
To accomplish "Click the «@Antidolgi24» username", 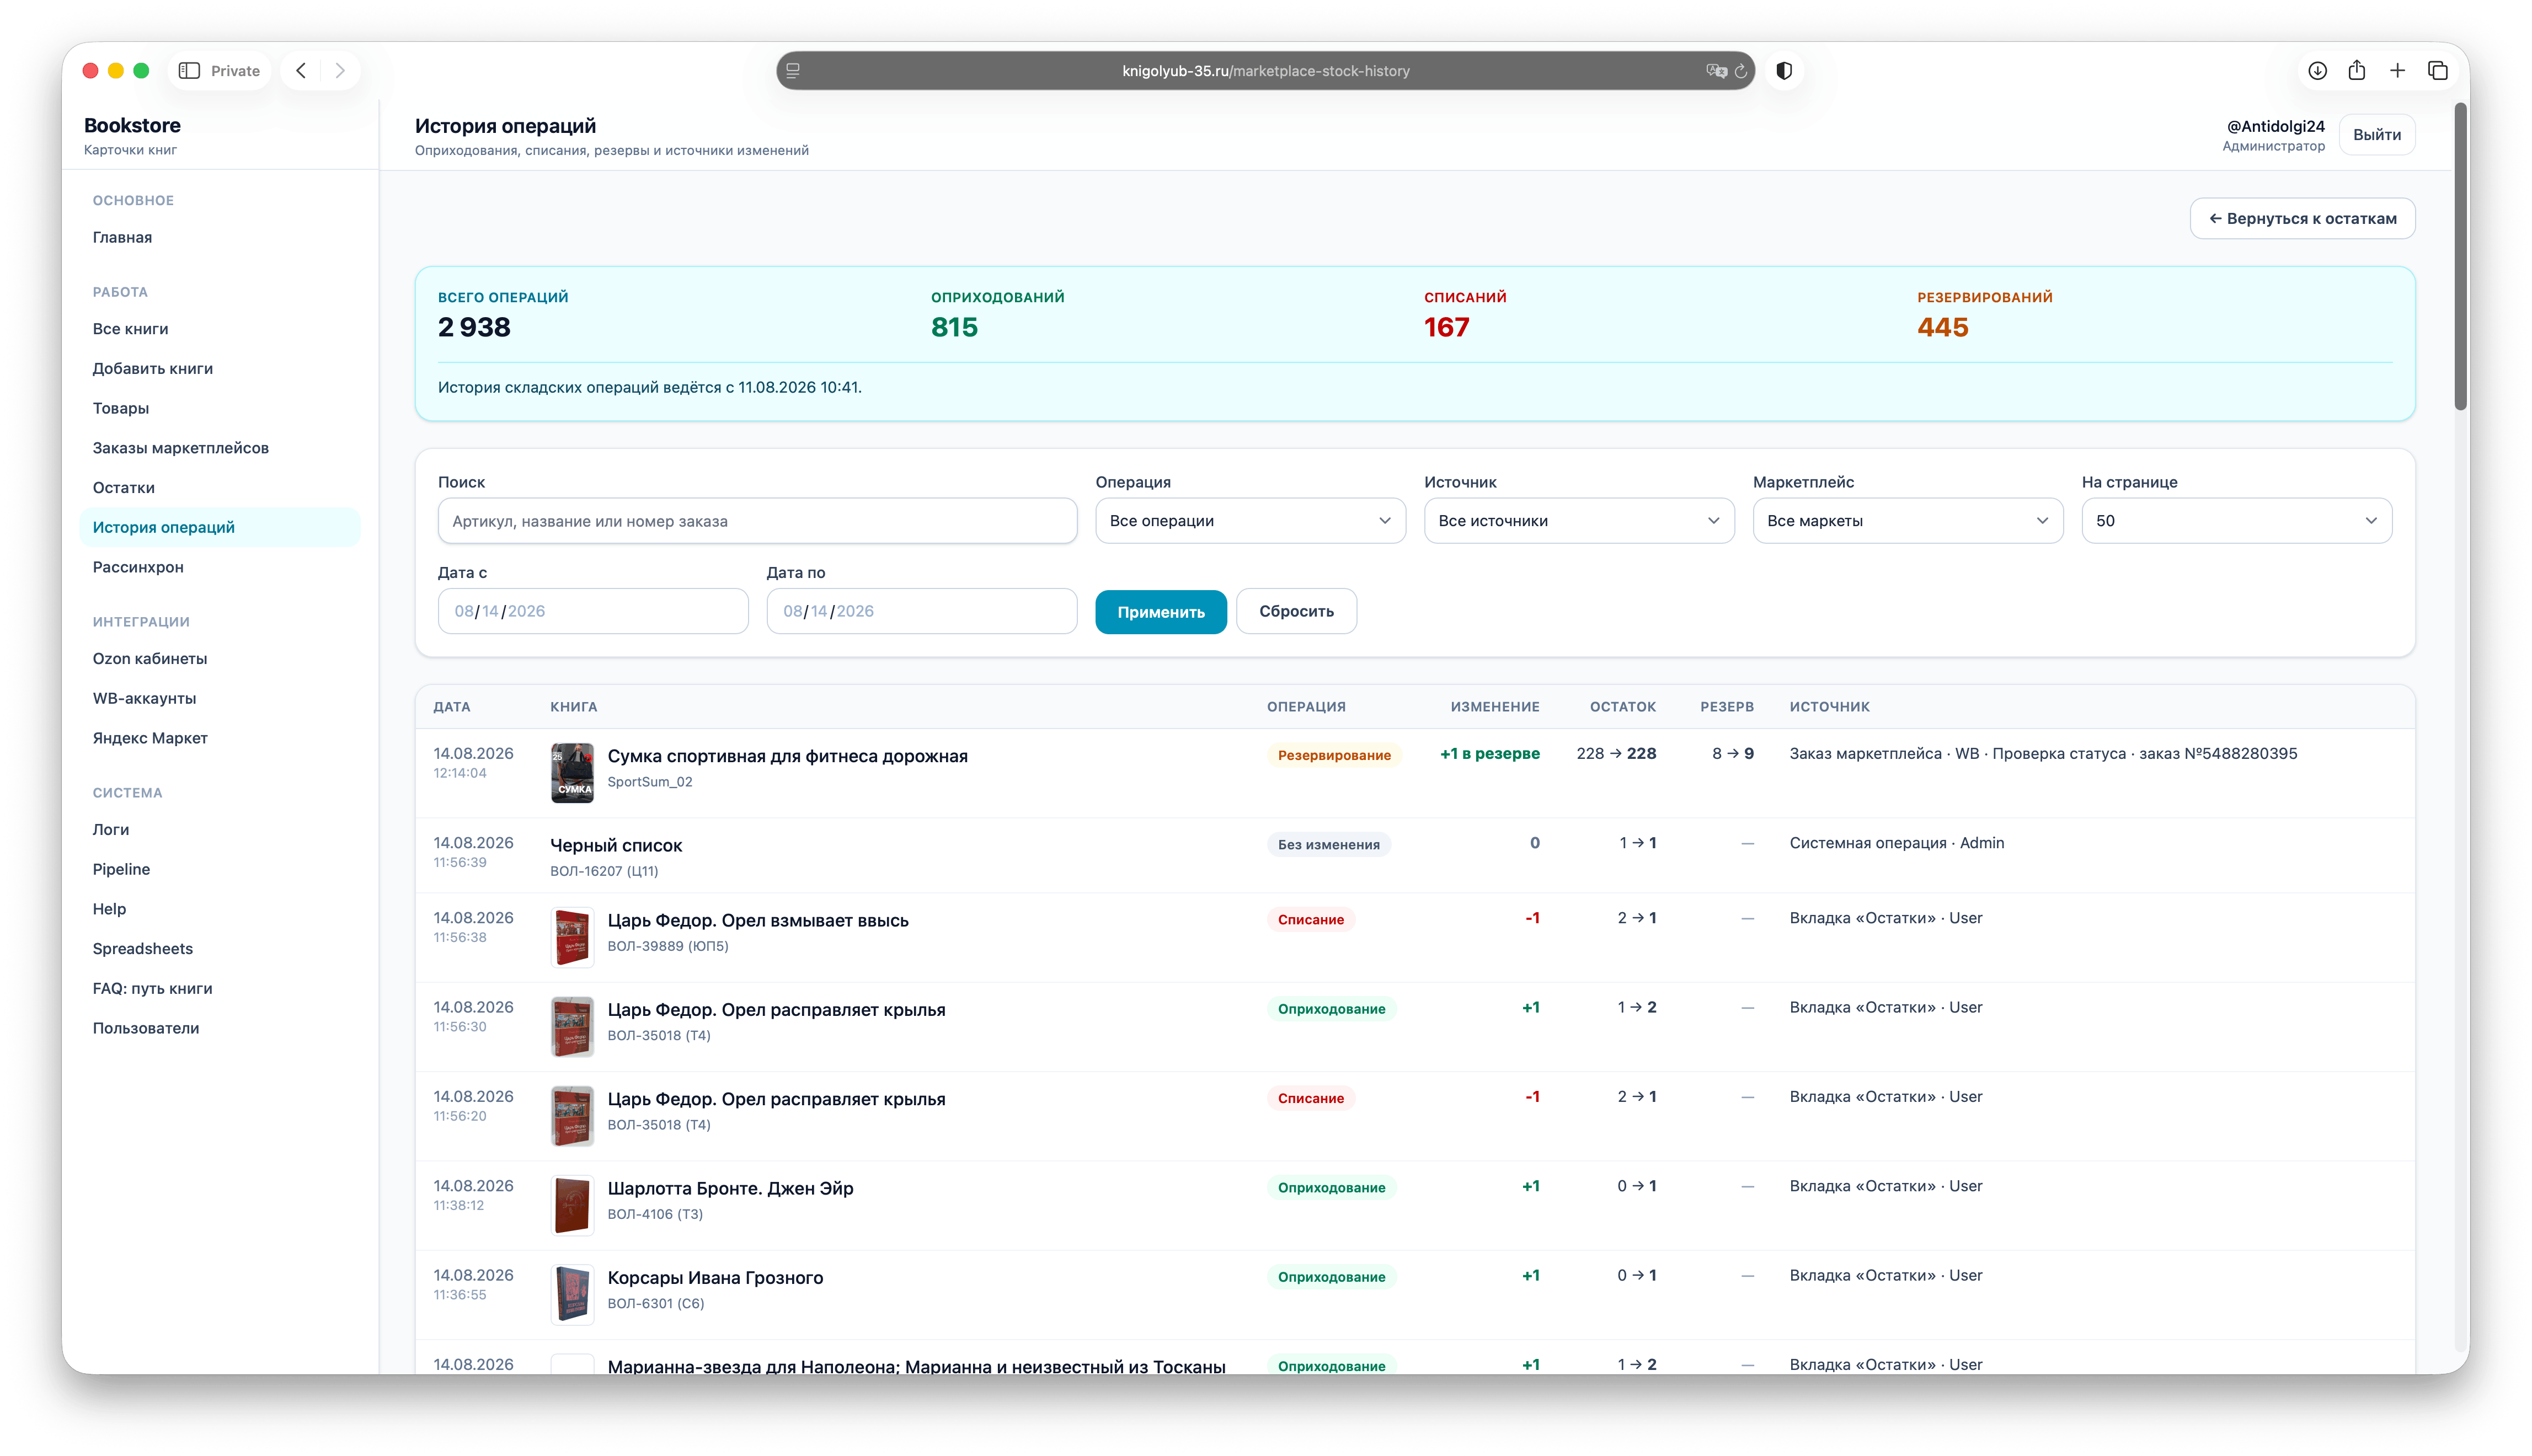I will point(2275,126).
